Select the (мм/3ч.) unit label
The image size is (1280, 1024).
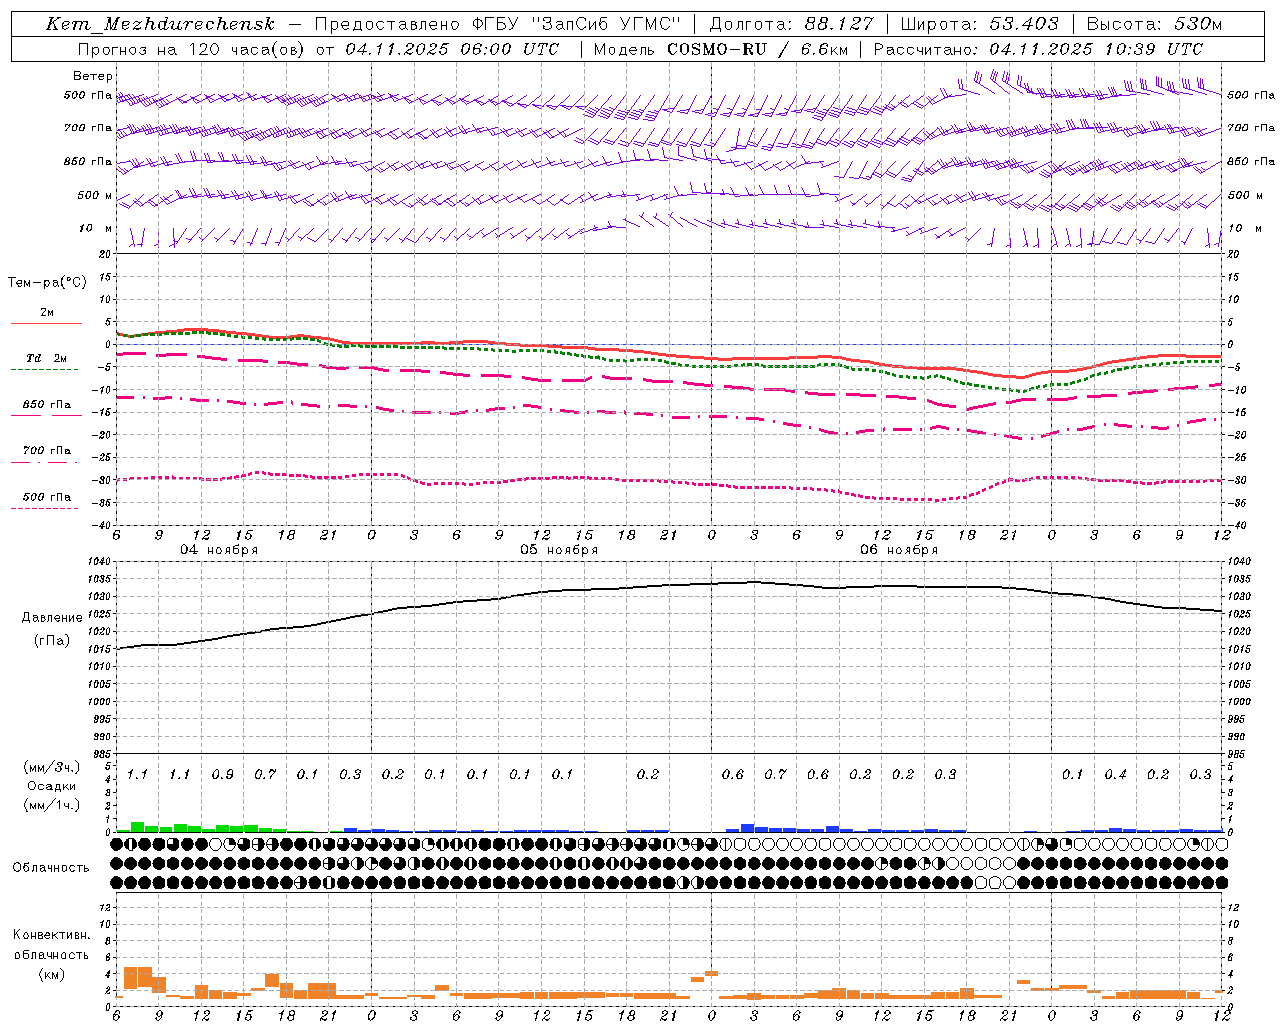[x=52, y=767]
